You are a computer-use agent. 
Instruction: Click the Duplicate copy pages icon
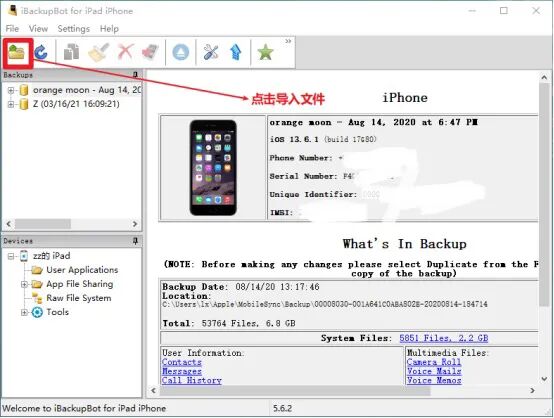click(x=71, y=52)
